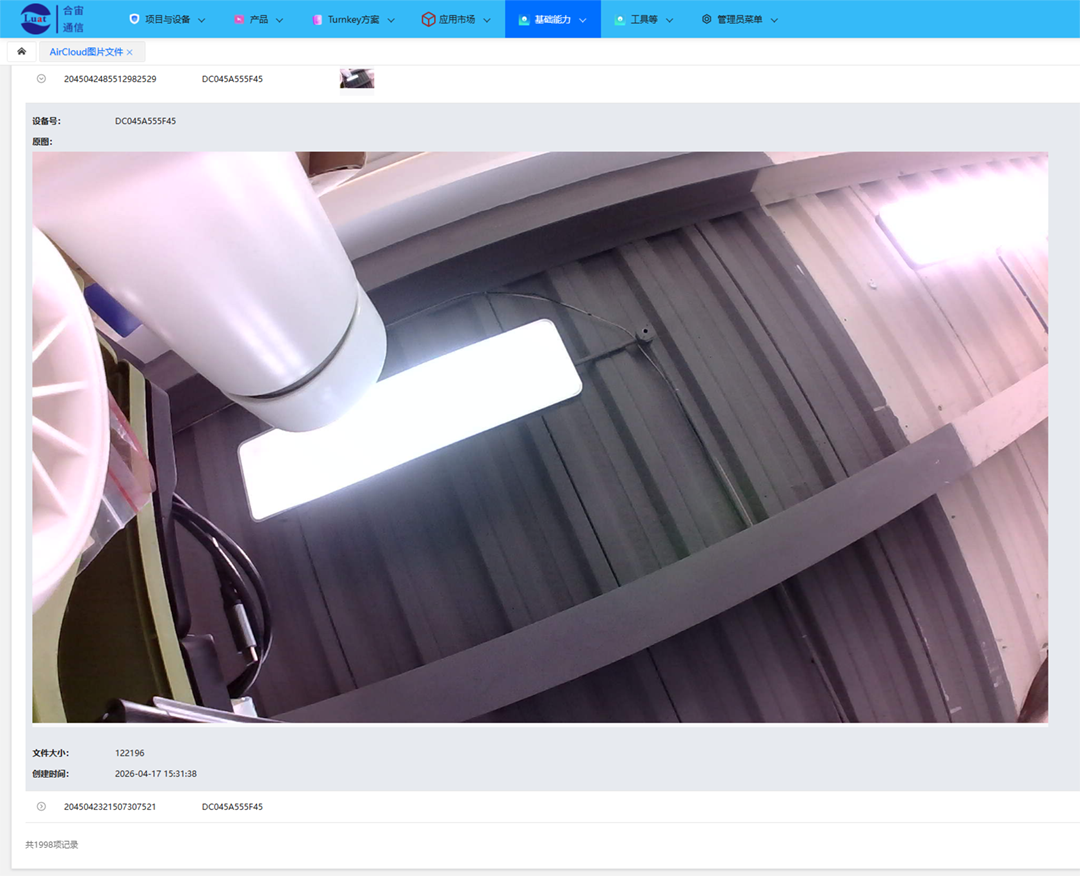1080x876 pixels.
Task: Go to the home tab icon
Action: (x=22, y=52)
